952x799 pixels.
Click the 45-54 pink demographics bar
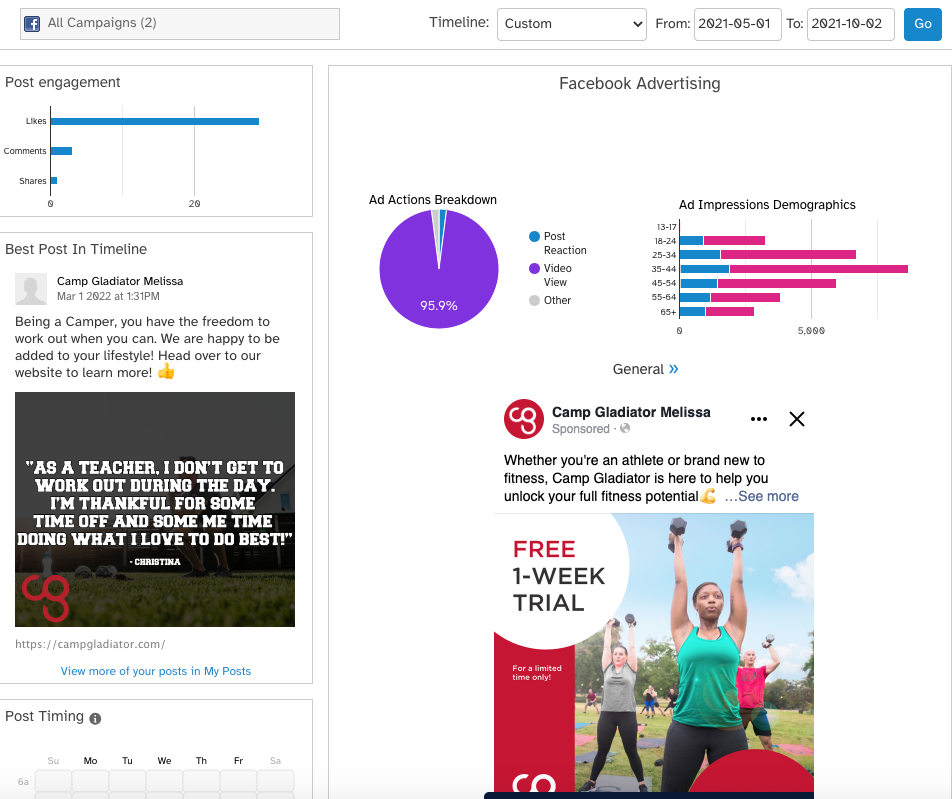click(x=777, y=284)
